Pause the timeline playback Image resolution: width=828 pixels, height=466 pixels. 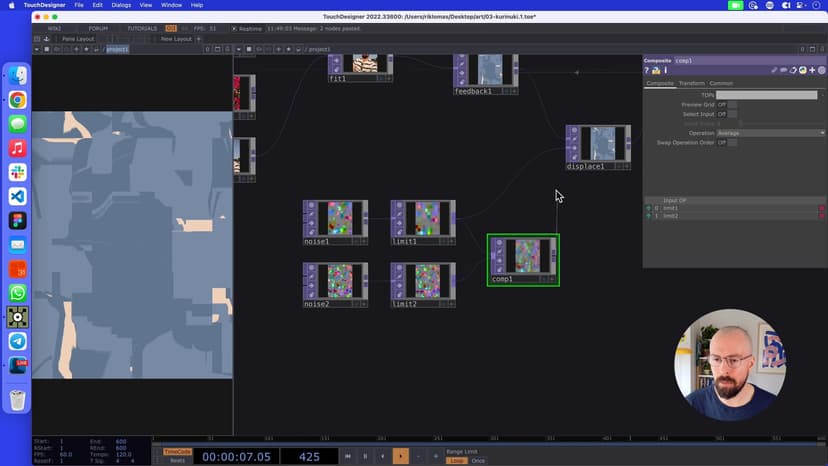365,456
